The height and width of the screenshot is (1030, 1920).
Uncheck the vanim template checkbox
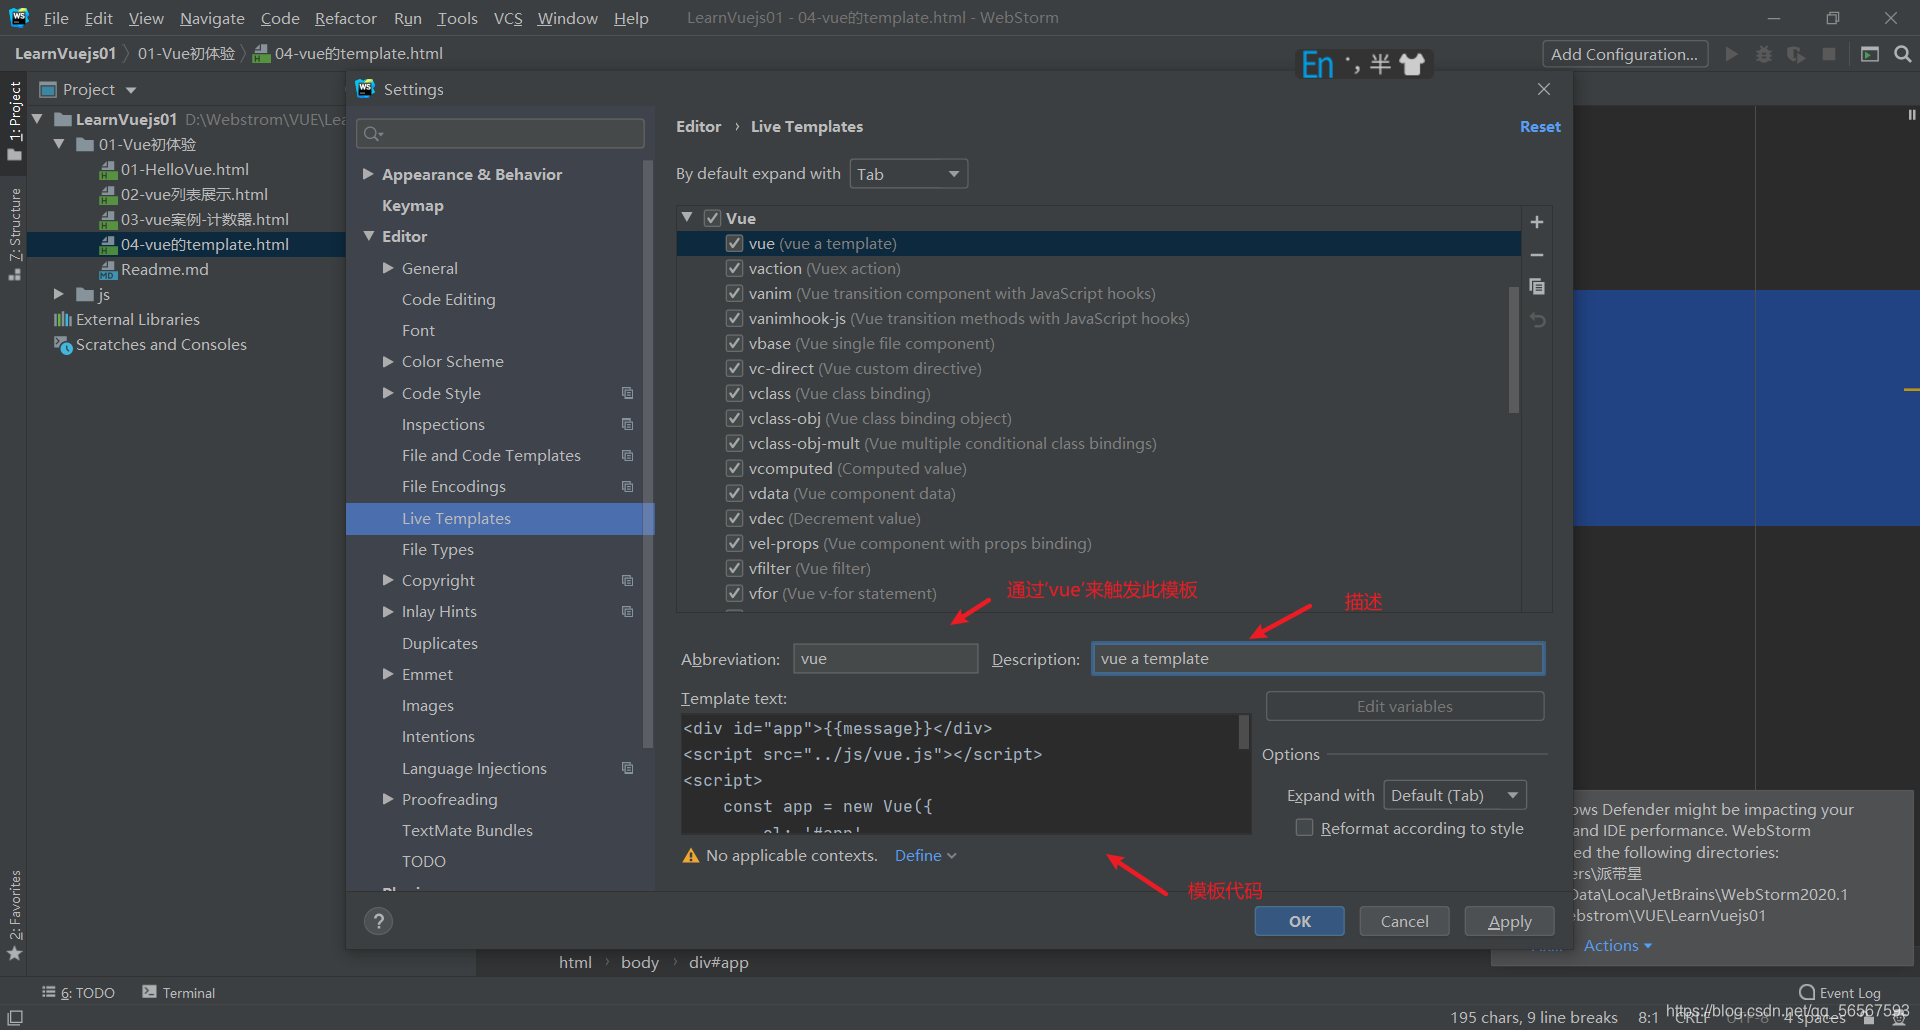coord(734,293)
